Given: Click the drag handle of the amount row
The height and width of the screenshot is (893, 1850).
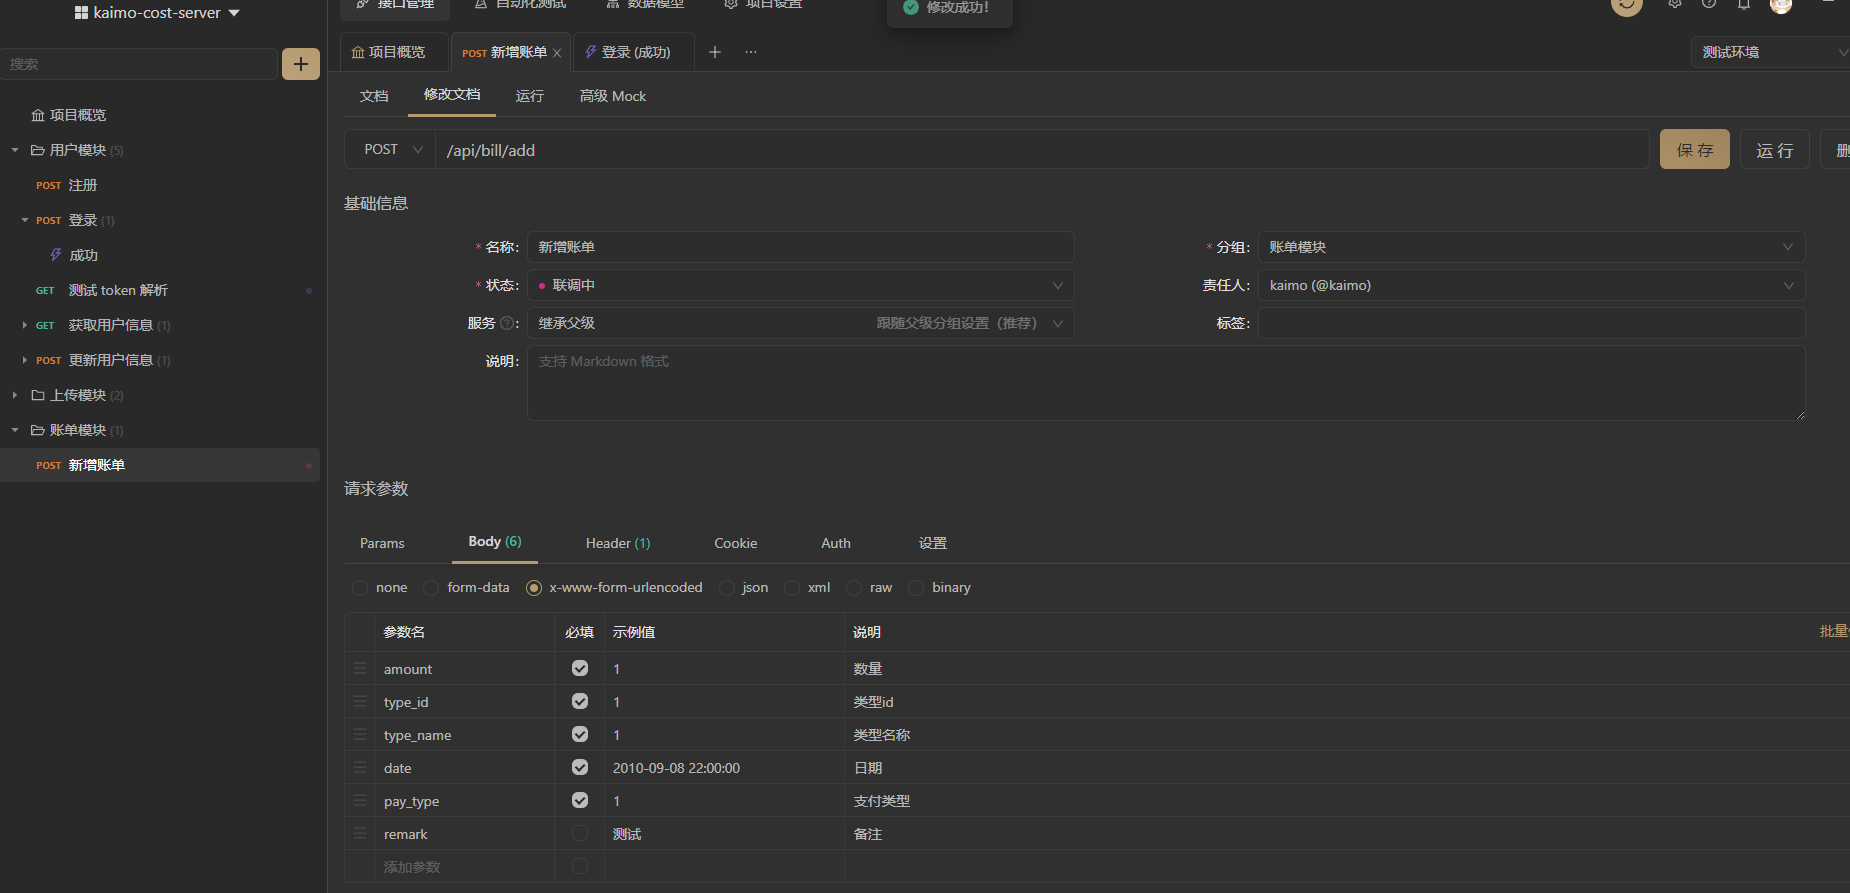Looking at the screenshot, I should [360, 668].
